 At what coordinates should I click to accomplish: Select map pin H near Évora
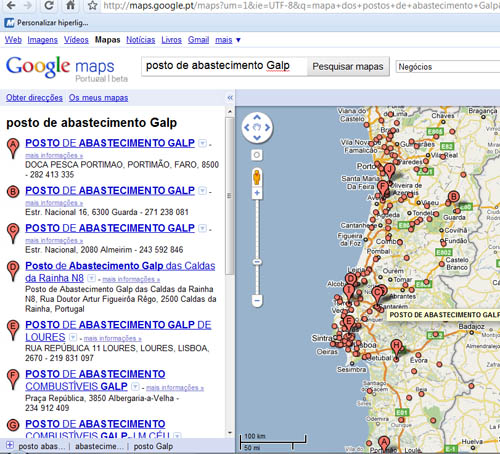[x=396, y=348]
